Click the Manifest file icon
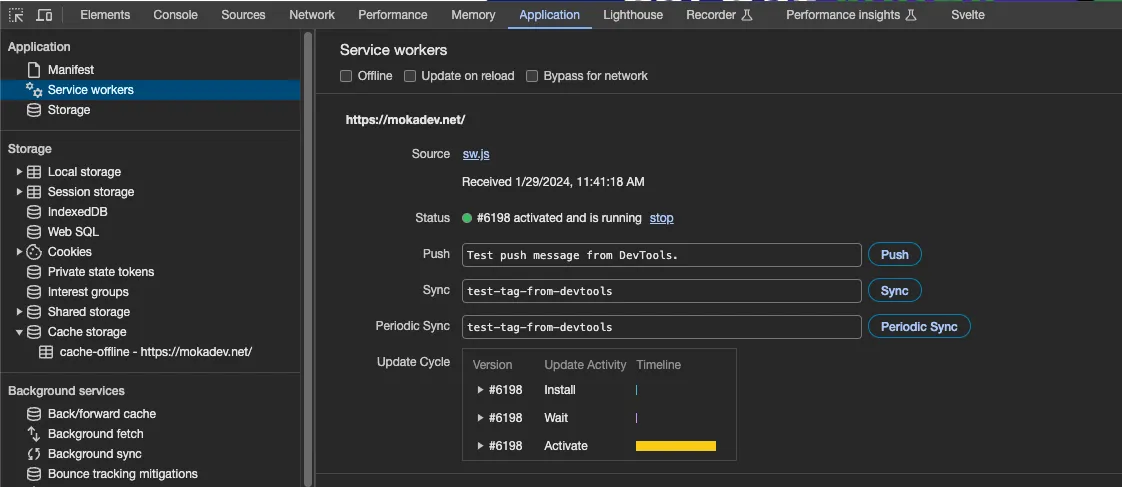Viewport: 1122px width, 487px height. (34, 70)
